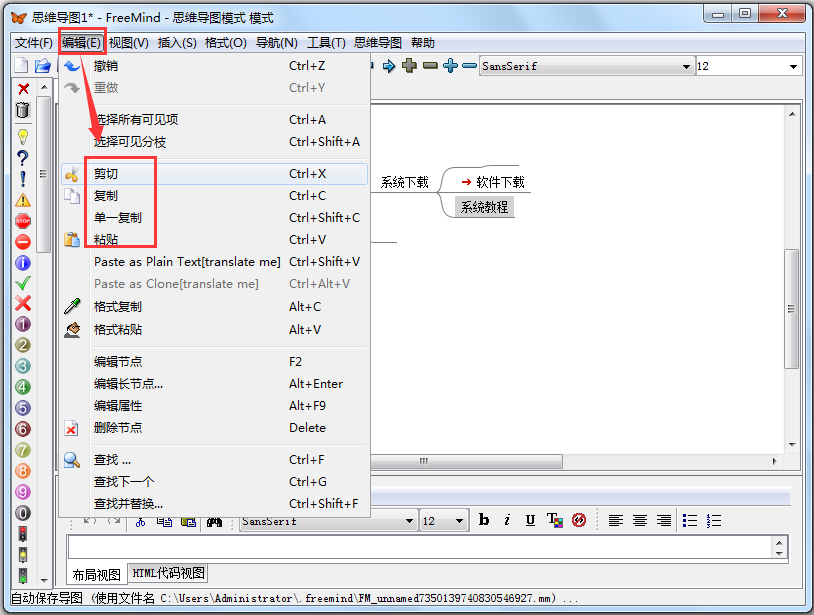Image resolution: width=814 pixels, height=615 pixels.
Task: Click inside the note text input area
Action: (x=420, y=548)
